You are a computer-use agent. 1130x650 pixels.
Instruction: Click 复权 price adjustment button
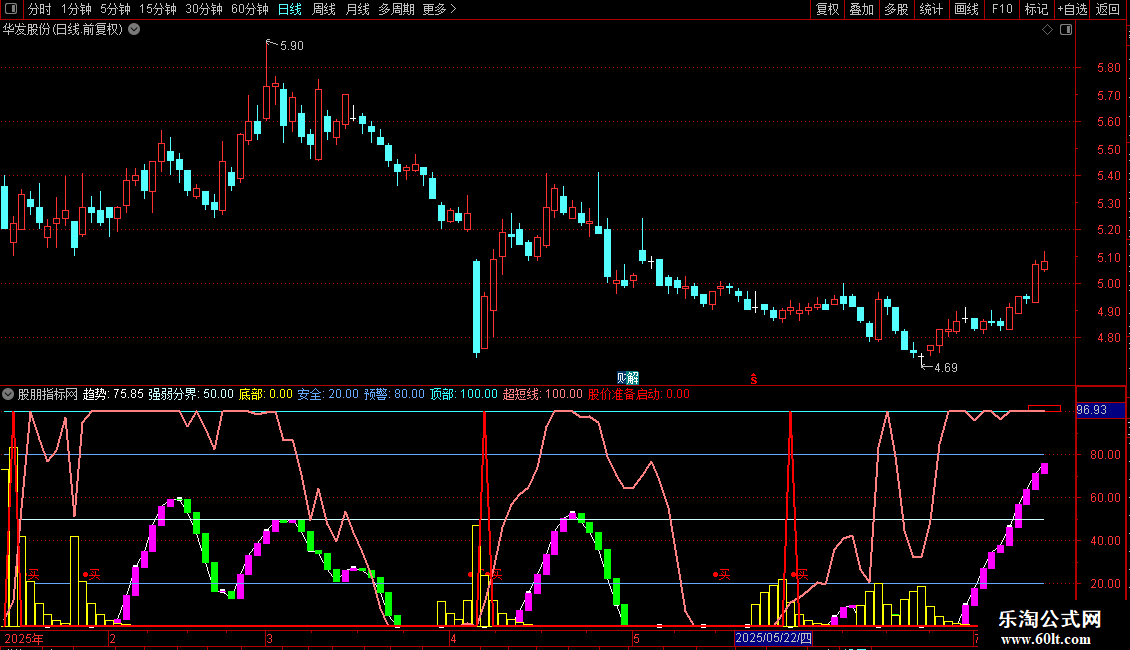pyautogui.click(x=827, y=9)
